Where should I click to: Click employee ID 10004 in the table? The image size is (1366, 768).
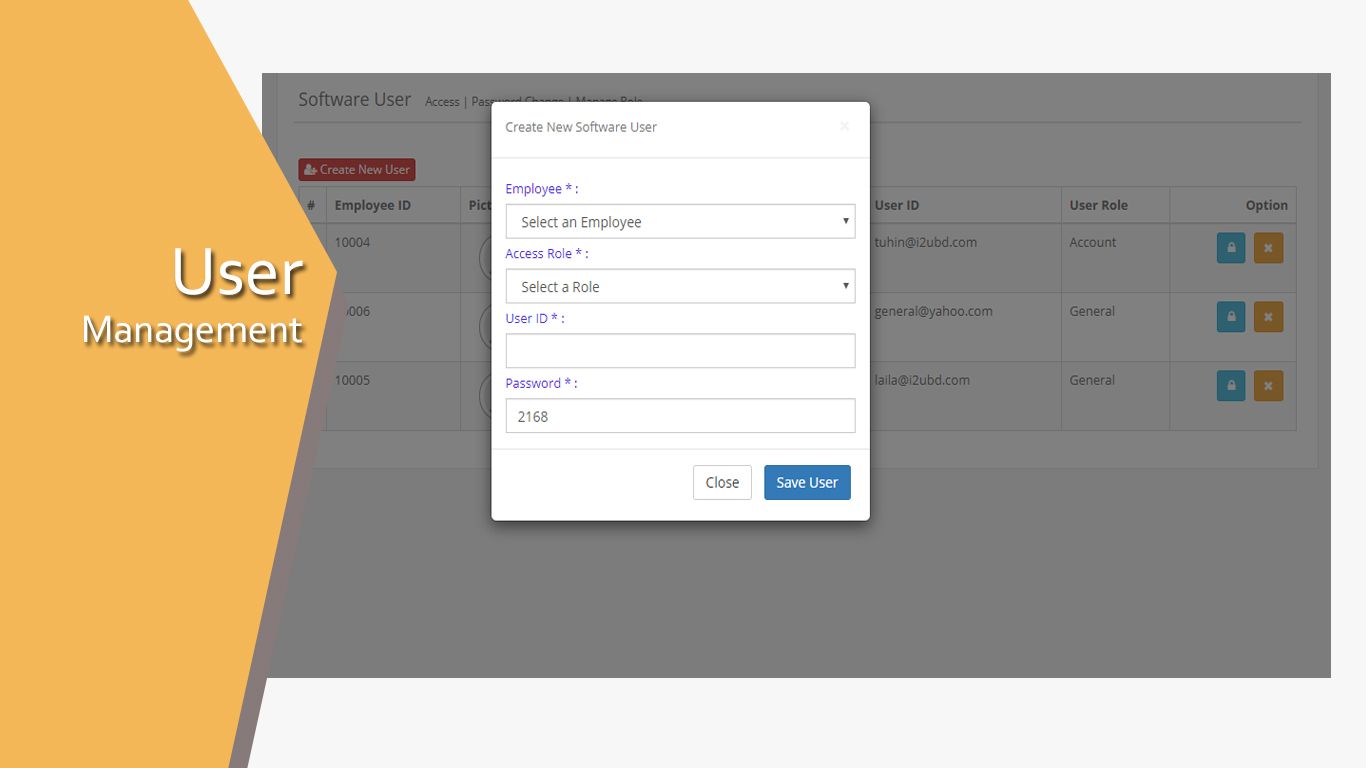352,242
